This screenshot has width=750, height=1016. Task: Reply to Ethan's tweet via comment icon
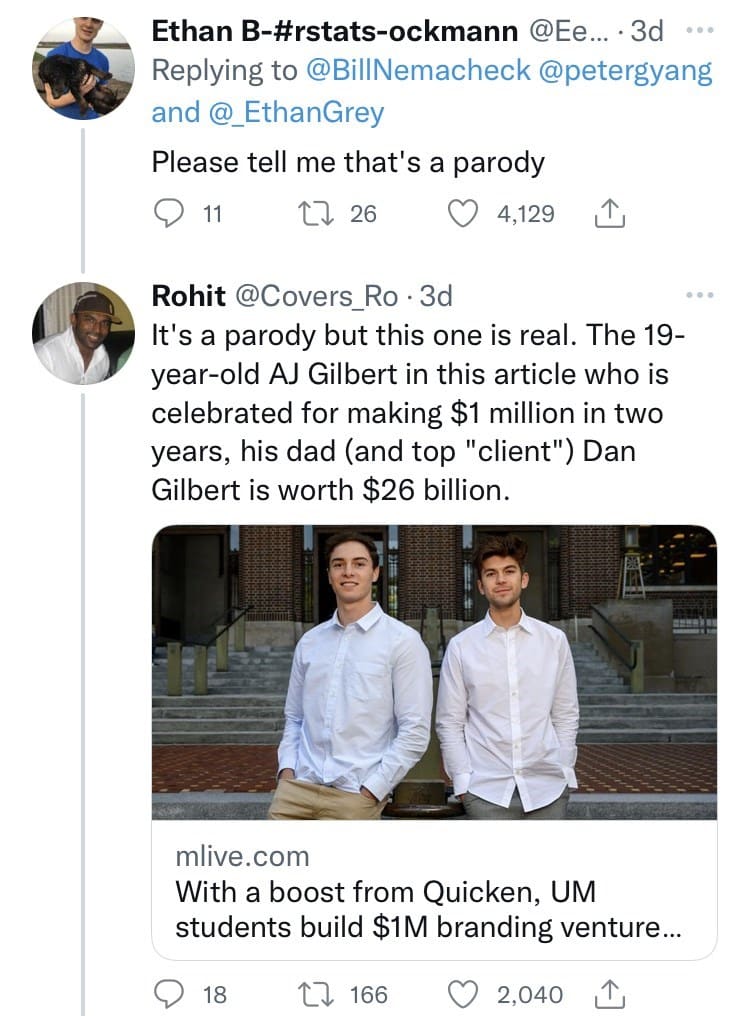[x=169, y=214]
